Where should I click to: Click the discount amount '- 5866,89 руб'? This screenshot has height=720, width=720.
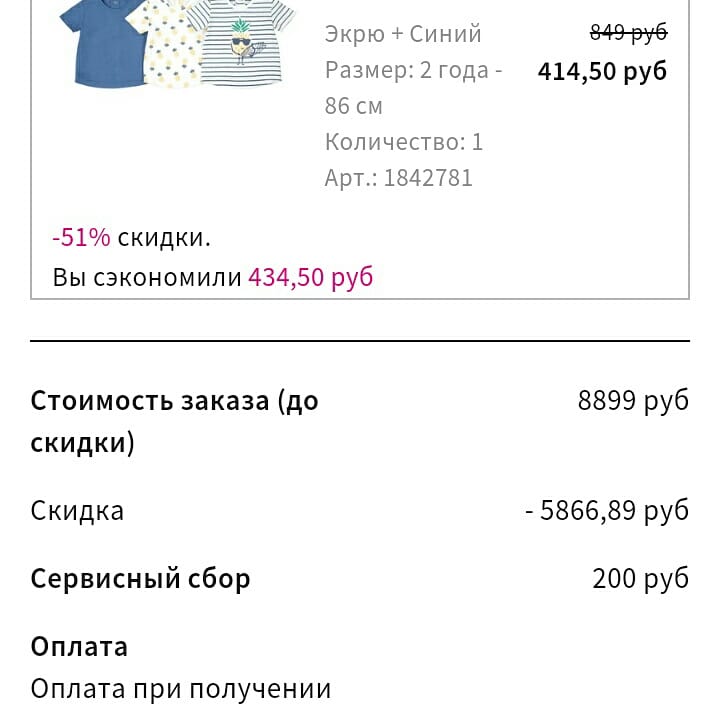[607, 511]
